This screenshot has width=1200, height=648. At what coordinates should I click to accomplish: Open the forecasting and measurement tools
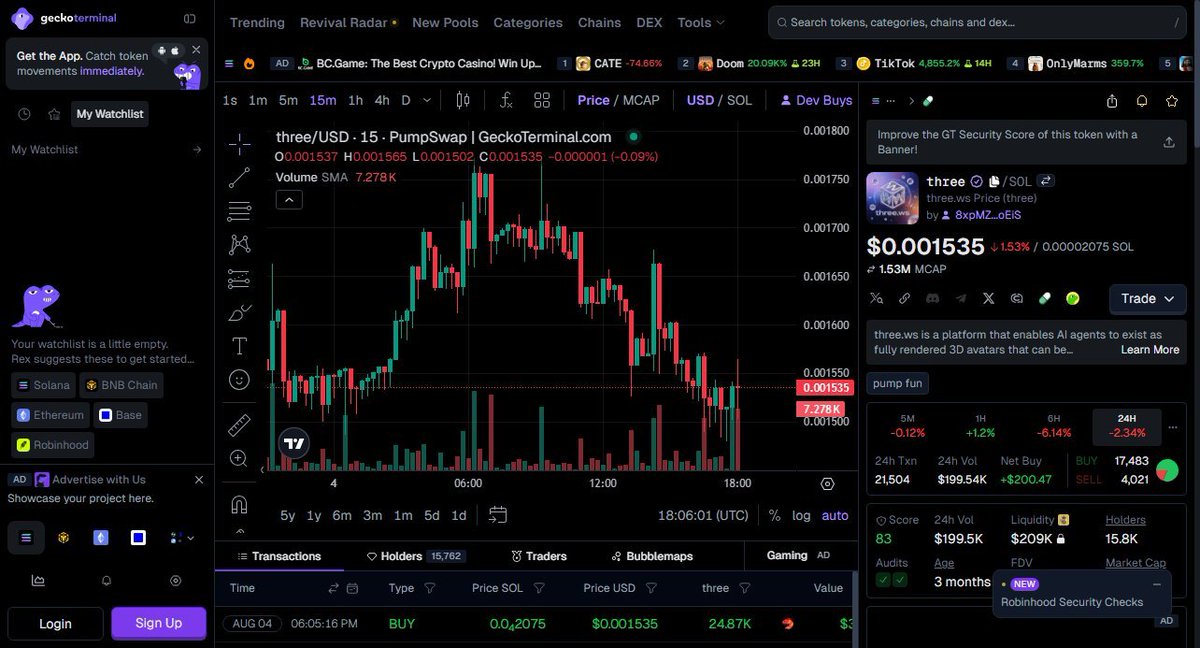239,278
